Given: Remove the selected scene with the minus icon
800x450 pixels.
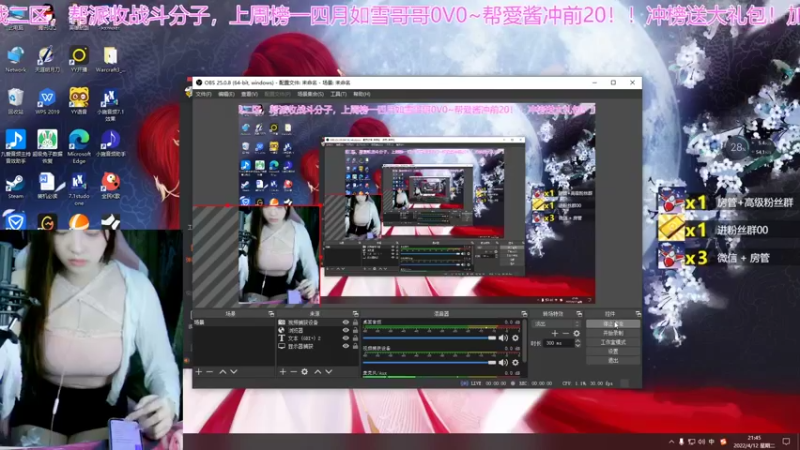Looking at the screenshot, I should [x=210, y=372].
